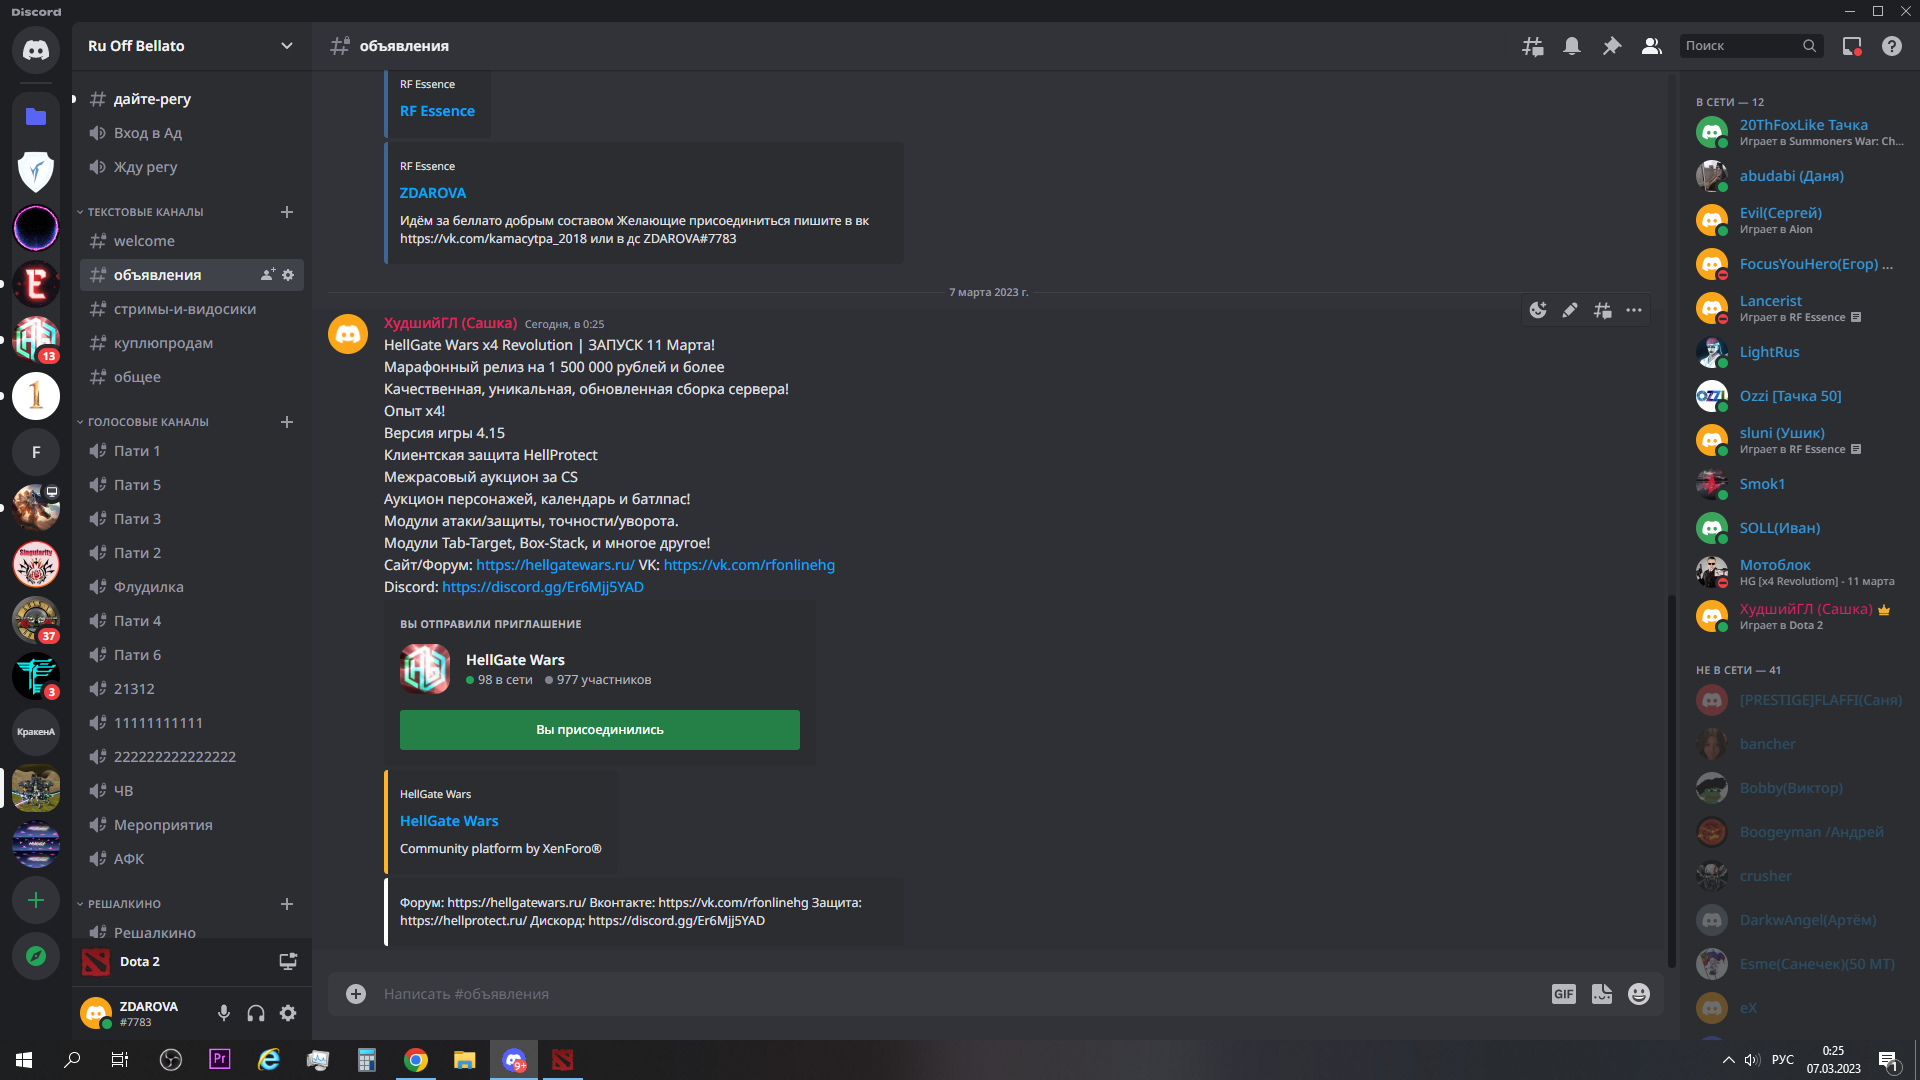
Task: Open vk.com/rfonlinehg link
Action: pos(749,565)
